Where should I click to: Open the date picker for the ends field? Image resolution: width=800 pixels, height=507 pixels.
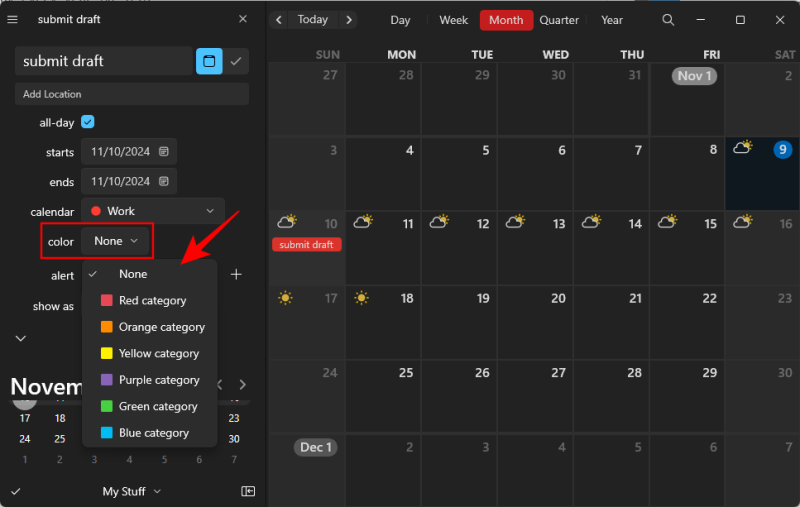pyautogui.click(x=164, y=181)
